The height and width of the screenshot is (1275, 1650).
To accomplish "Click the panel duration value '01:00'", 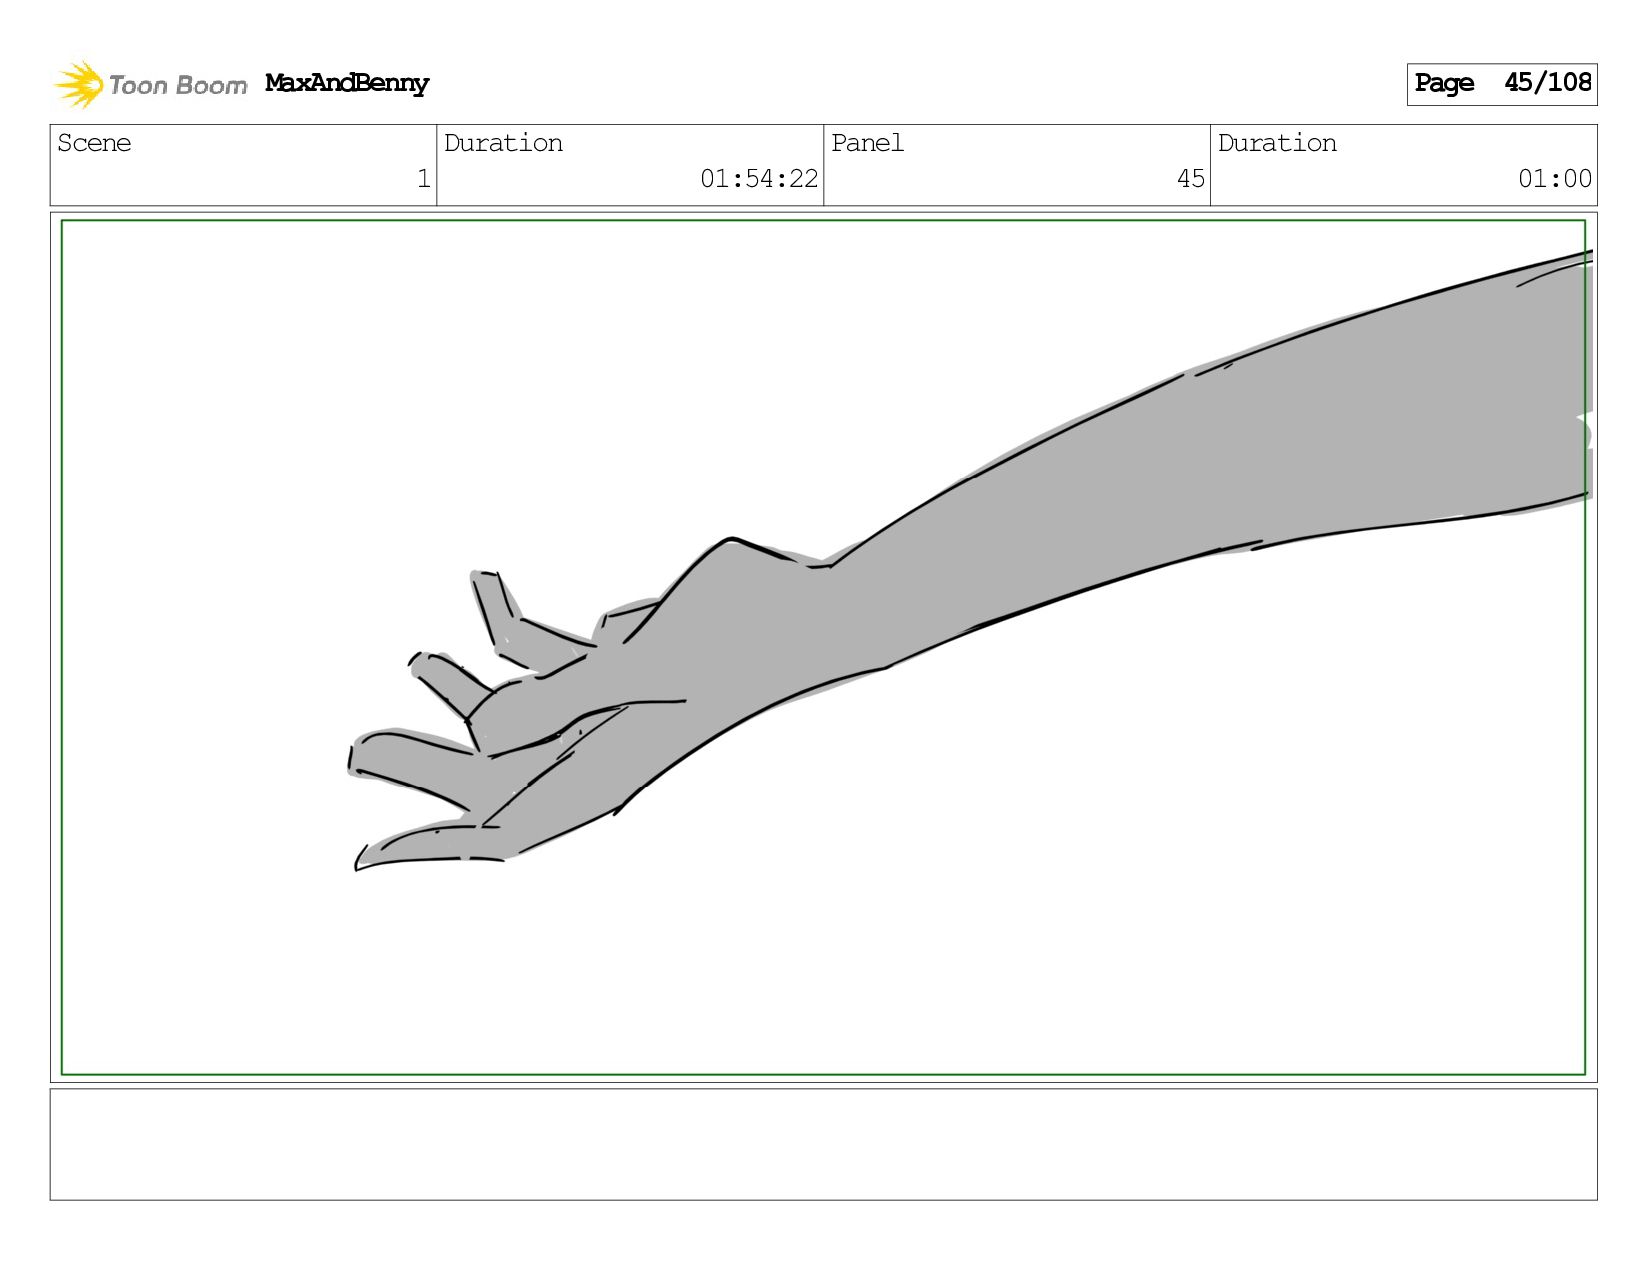I will [1555, 179].
